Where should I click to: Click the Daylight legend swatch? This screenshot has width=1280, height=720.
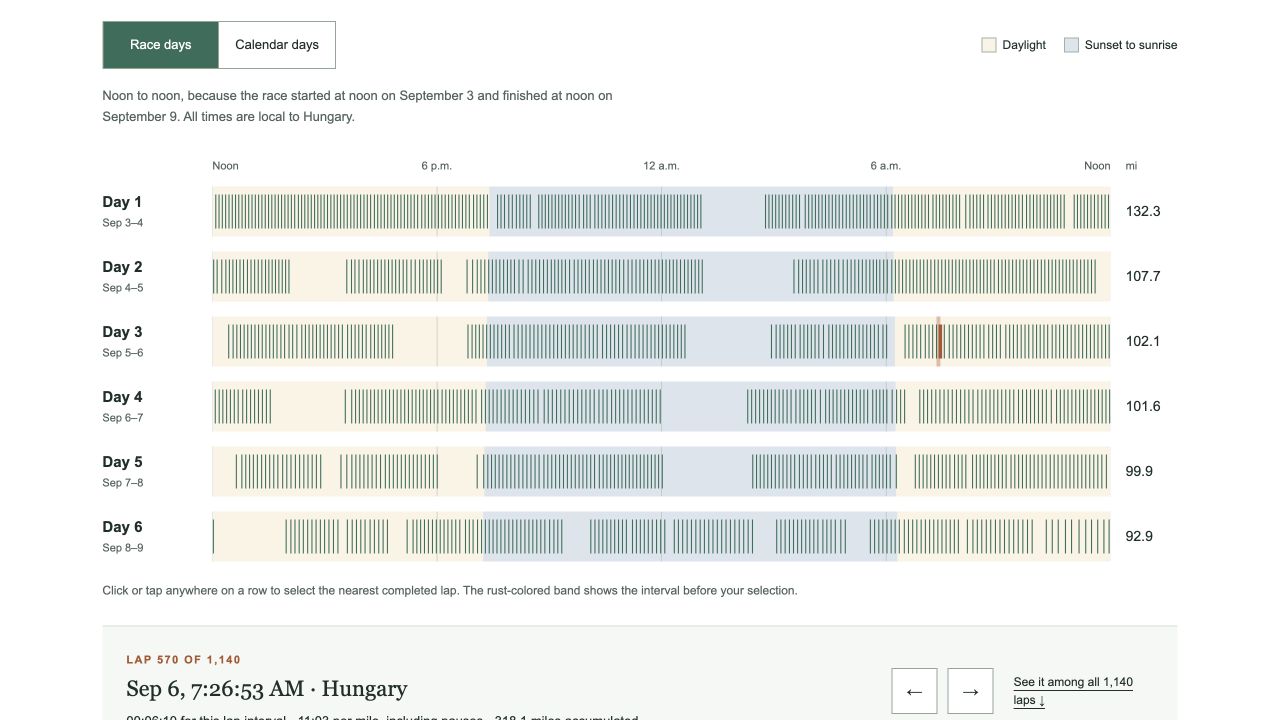tap(989, 45)
